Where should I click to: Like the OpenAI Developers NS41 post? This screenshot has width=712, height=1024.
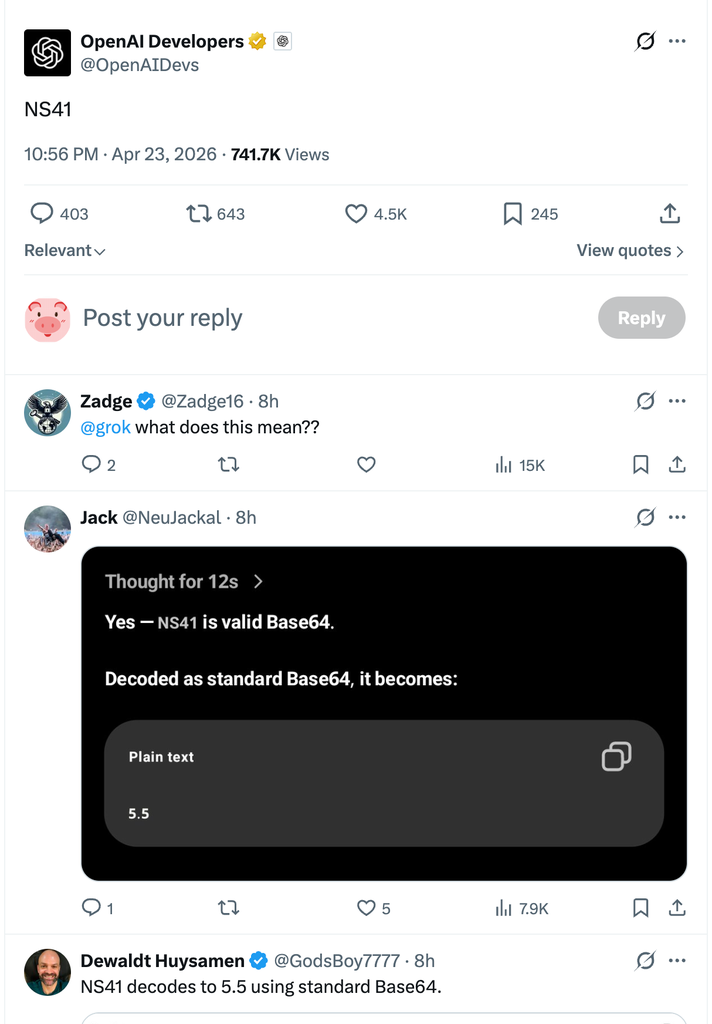(x=356, y=213)
